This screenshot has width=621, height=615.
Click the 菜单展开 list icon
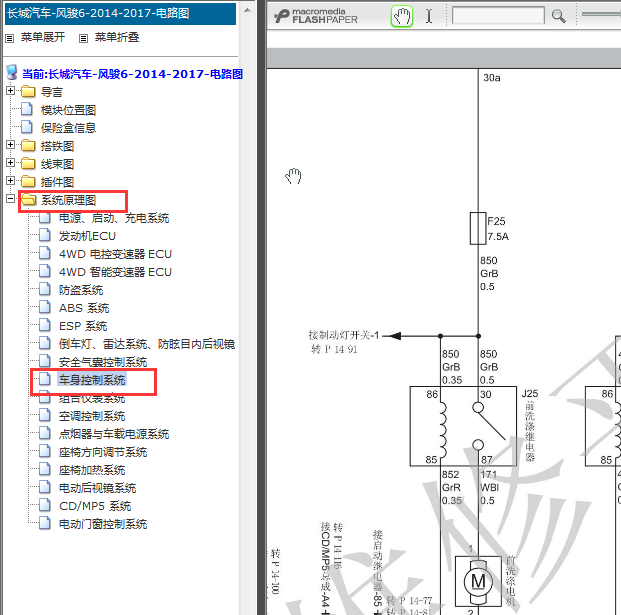10,38
